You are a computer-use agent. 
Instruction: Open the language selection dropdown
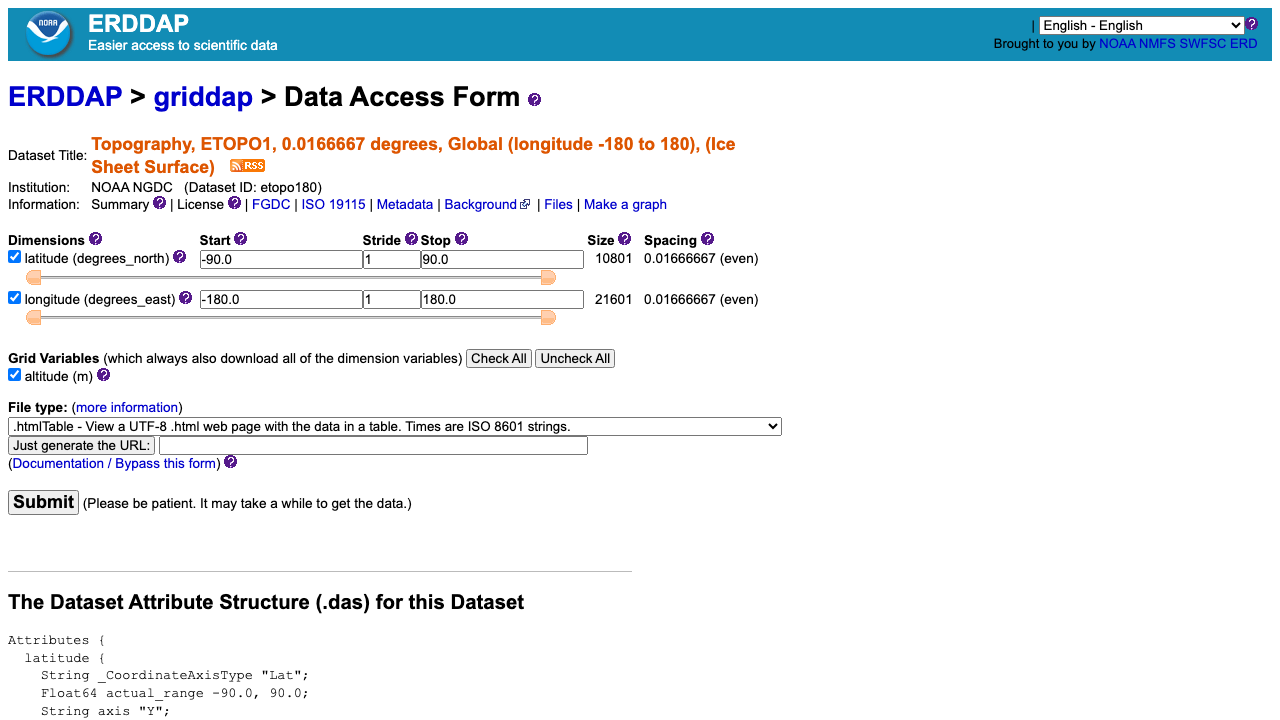pos(1141,25)
